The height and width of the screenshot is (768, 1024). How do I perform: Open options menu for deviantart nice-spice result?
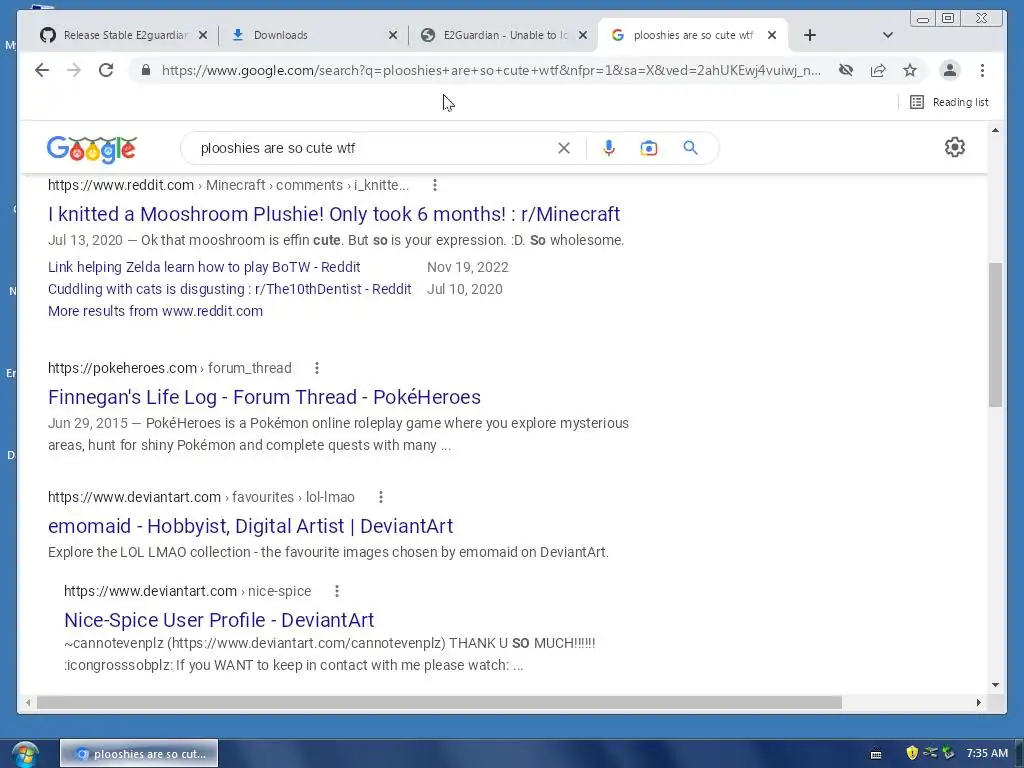pos(337,592)
